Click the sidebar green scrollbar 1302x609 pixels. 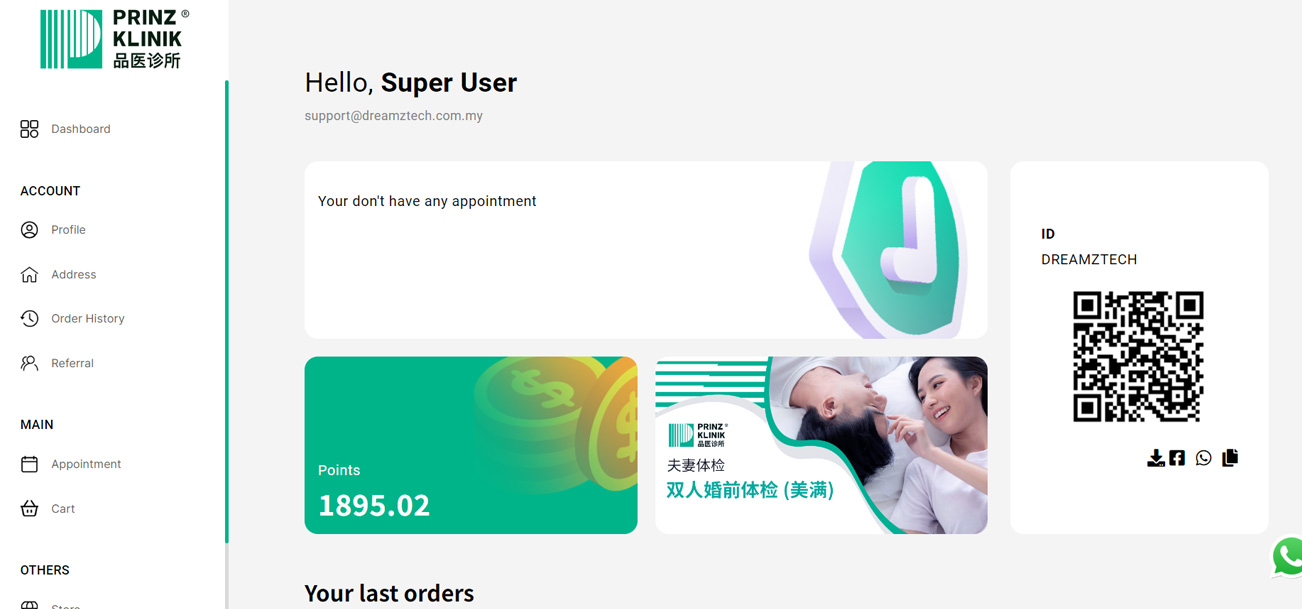point(227,311)
